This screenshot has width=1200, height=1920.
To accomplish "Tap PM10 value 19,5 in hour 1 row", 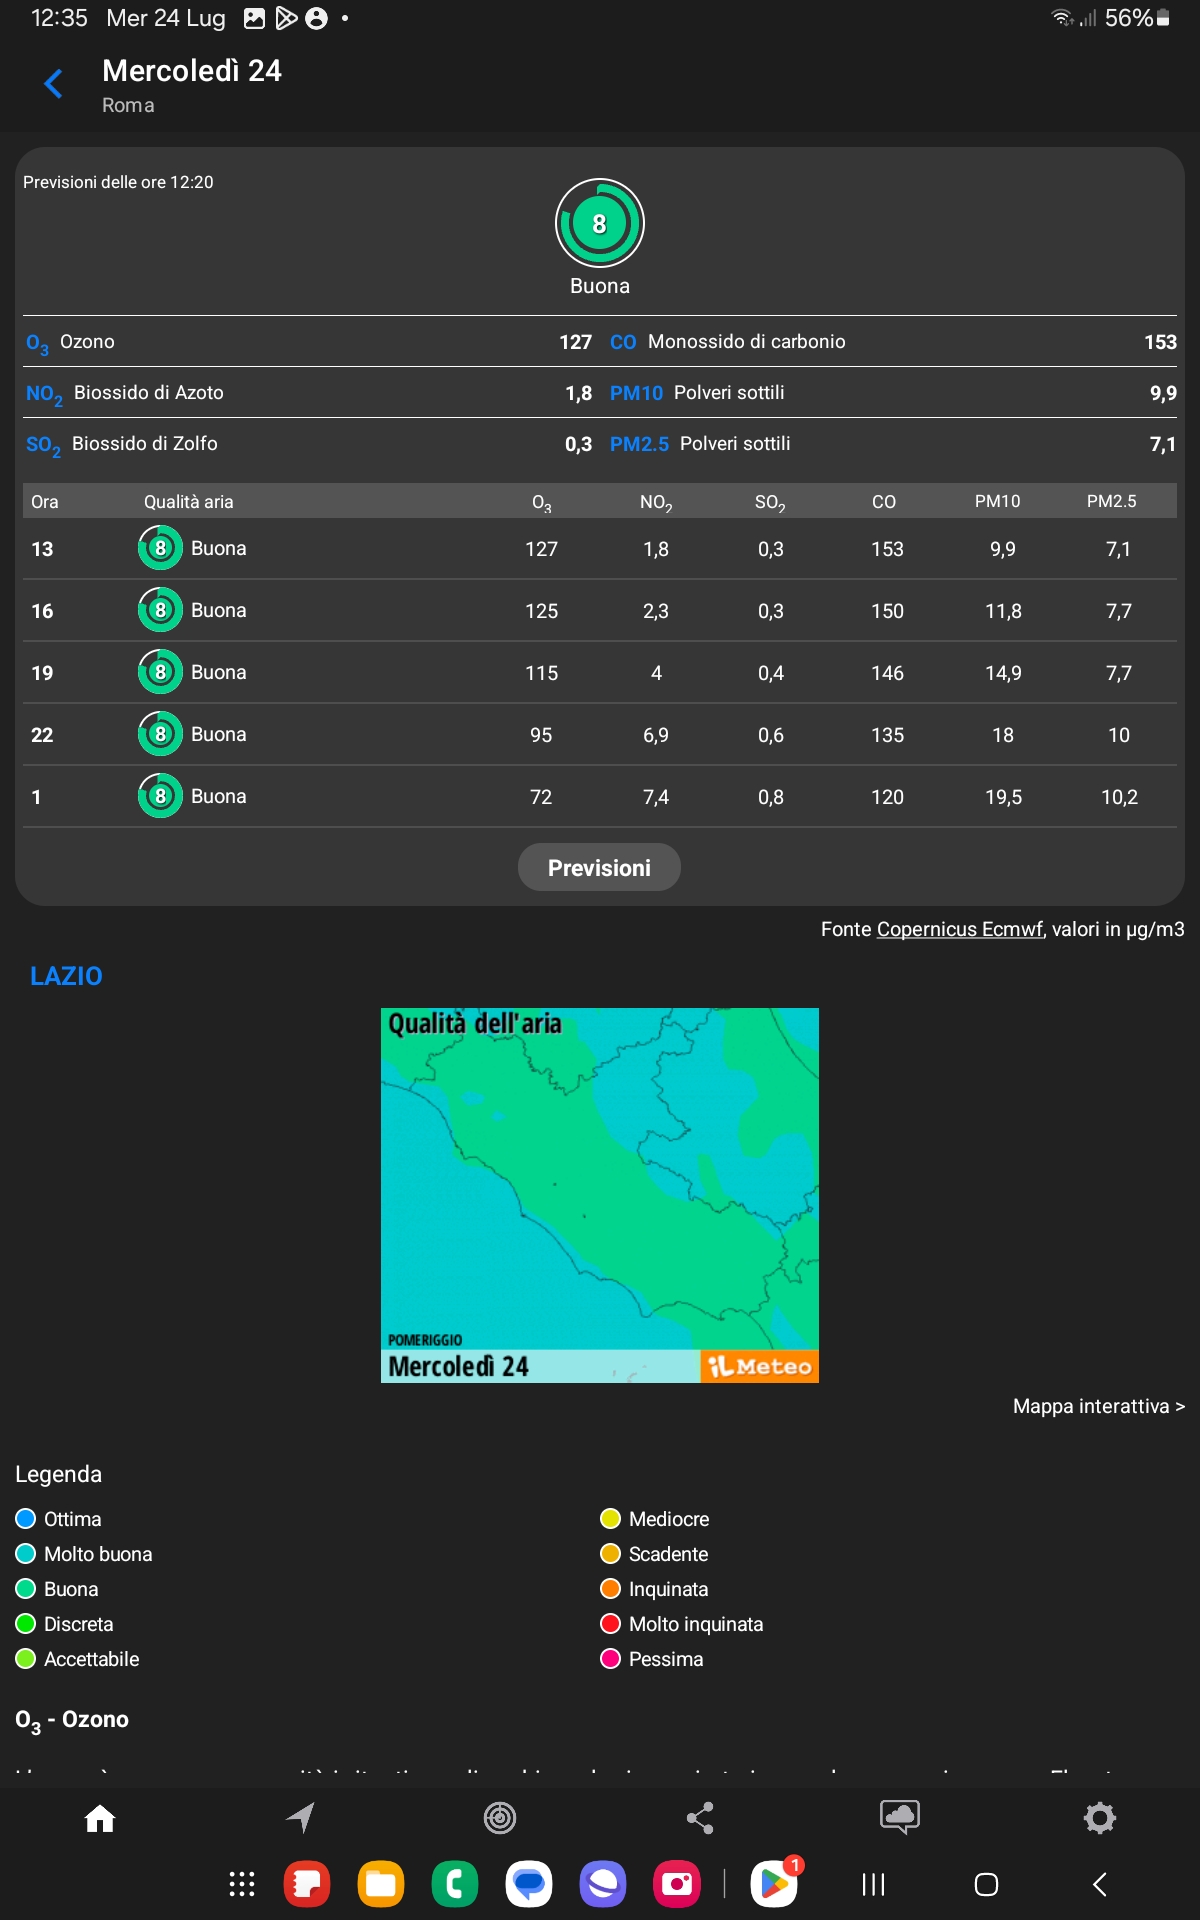I will [1004, 797].
